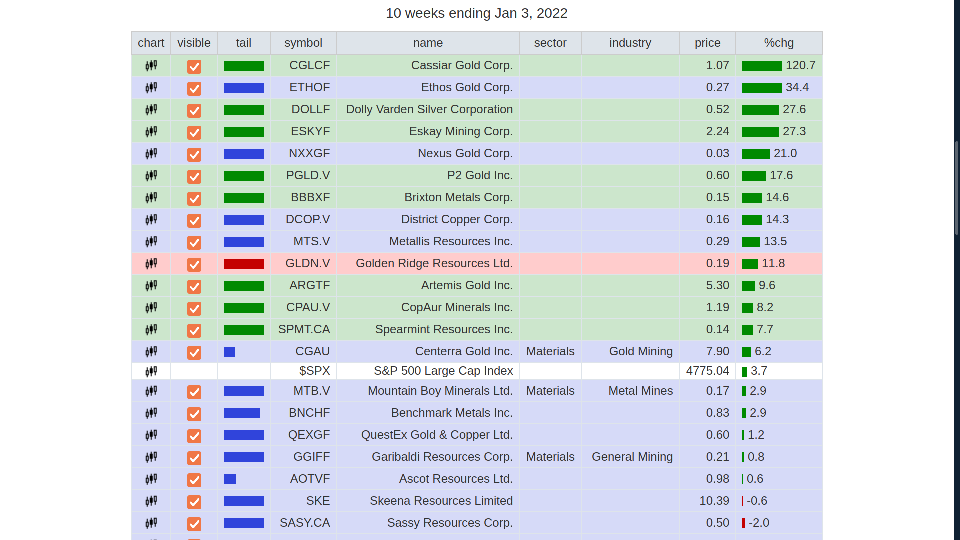Sort table by symbol column header
This screenshot has width=960, height=540.
coord(303,43)
